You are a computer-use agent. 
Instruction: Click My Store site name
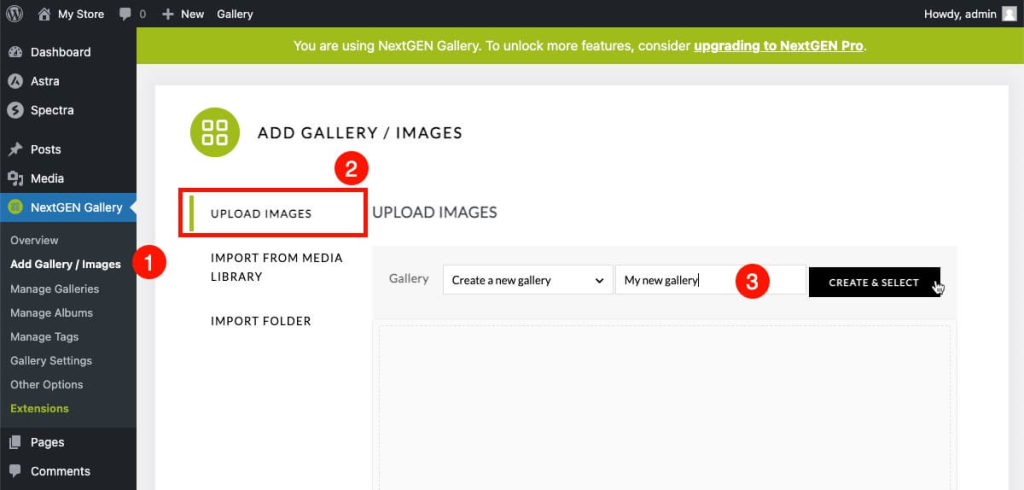click(x=81, y=14)
